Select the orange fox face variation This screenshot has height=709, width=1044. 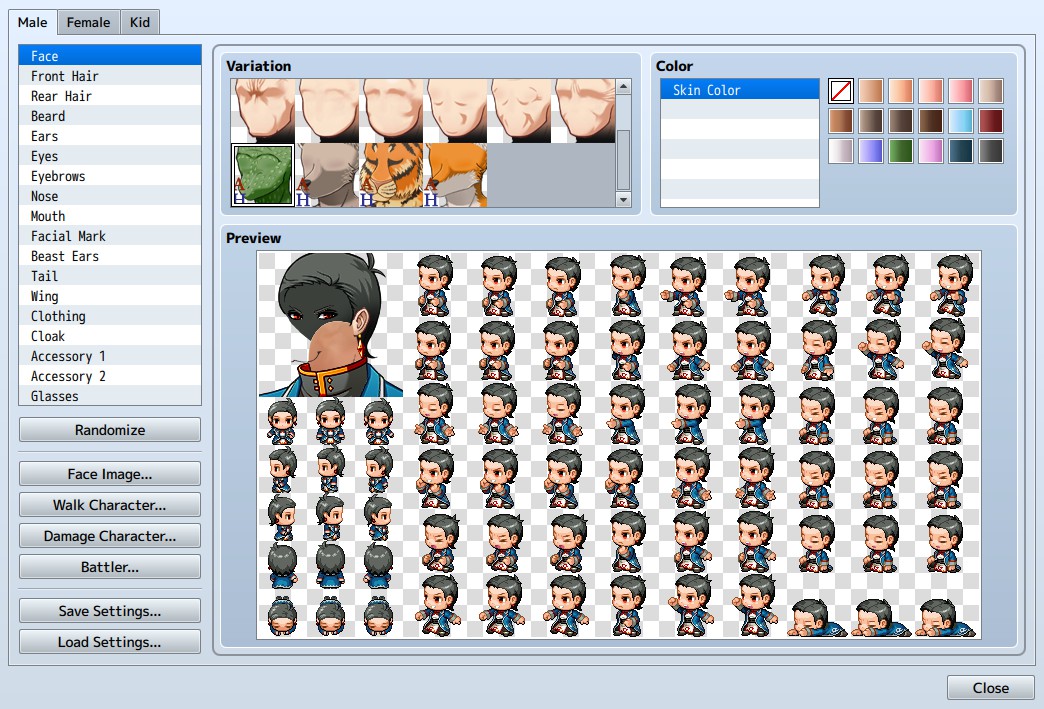click(x=455, y=175)
